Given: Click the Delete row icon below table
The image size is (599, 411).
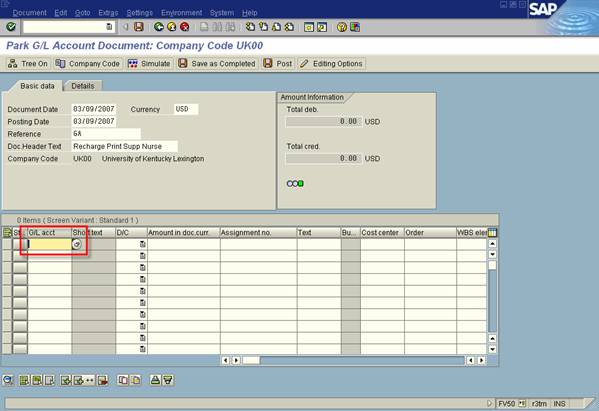Looking at the screenshot, I should point(103,380).
